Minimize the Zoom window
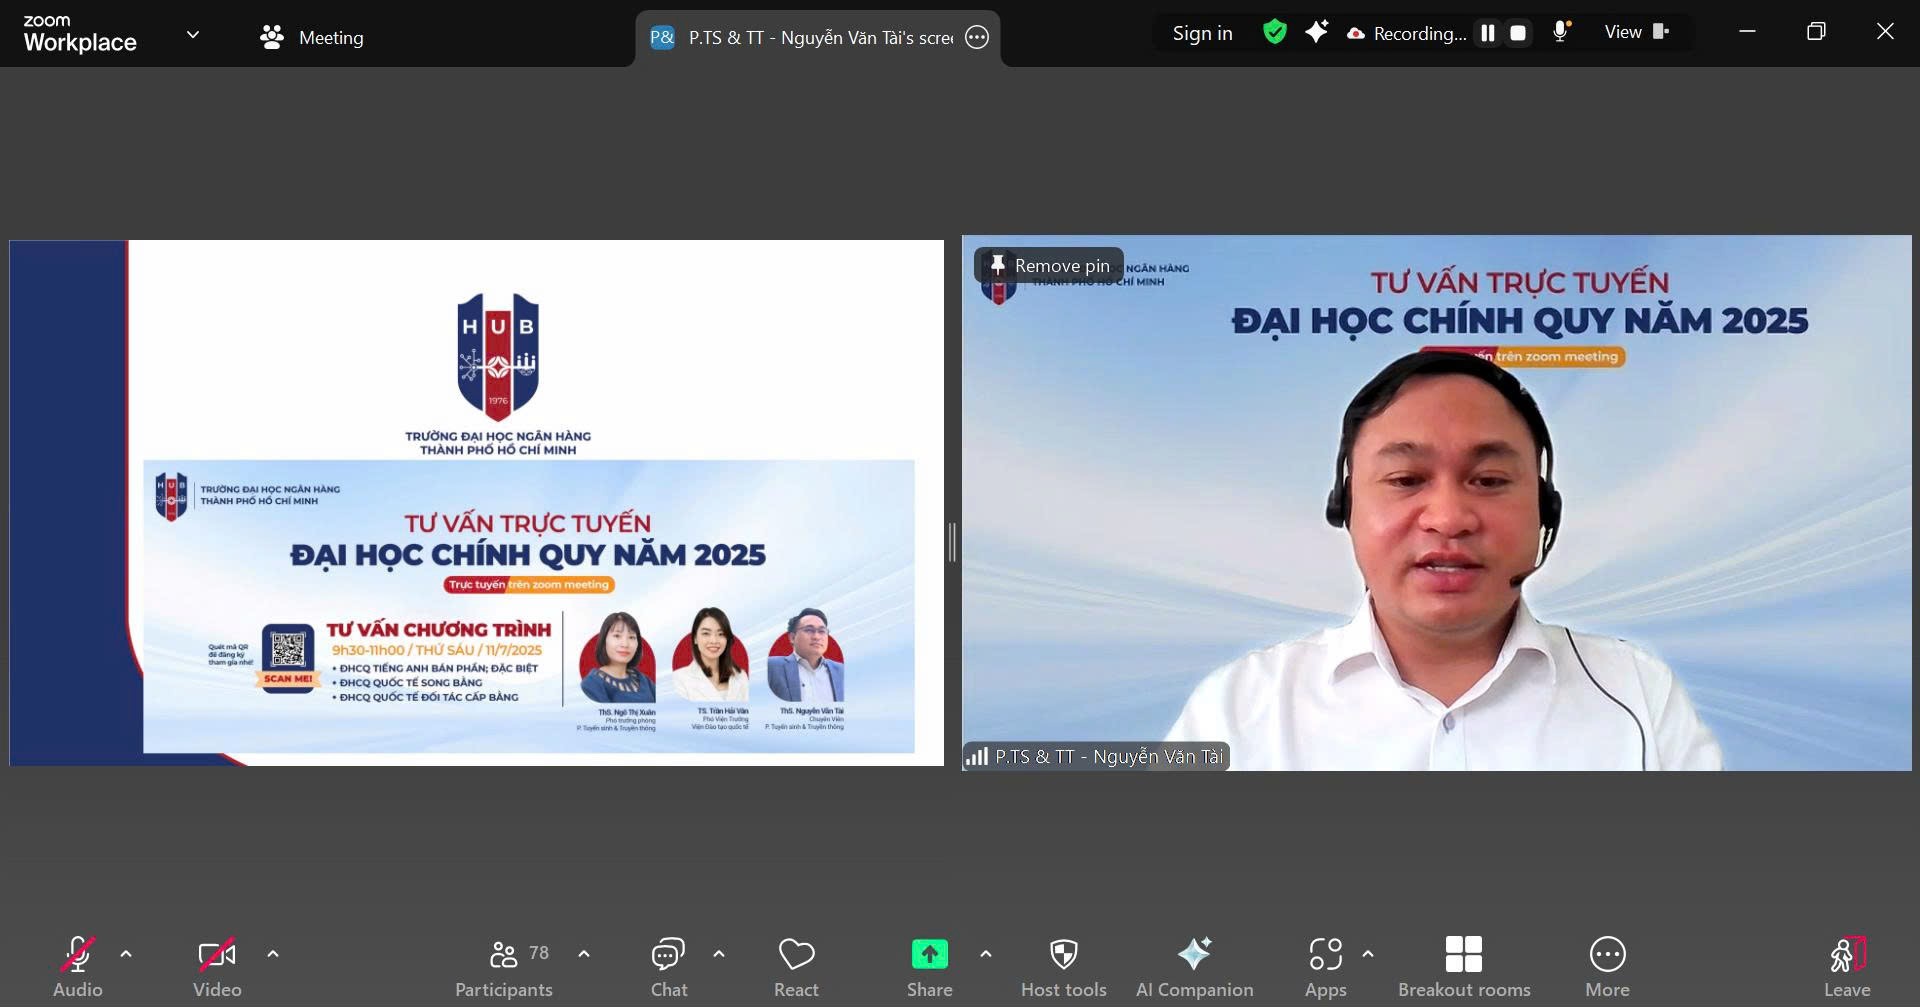 coord(1747,32)
